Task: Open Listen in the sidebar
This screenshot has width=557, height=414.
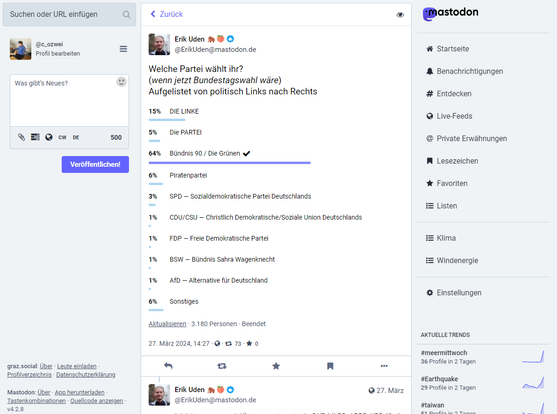Action: point(442,205)
